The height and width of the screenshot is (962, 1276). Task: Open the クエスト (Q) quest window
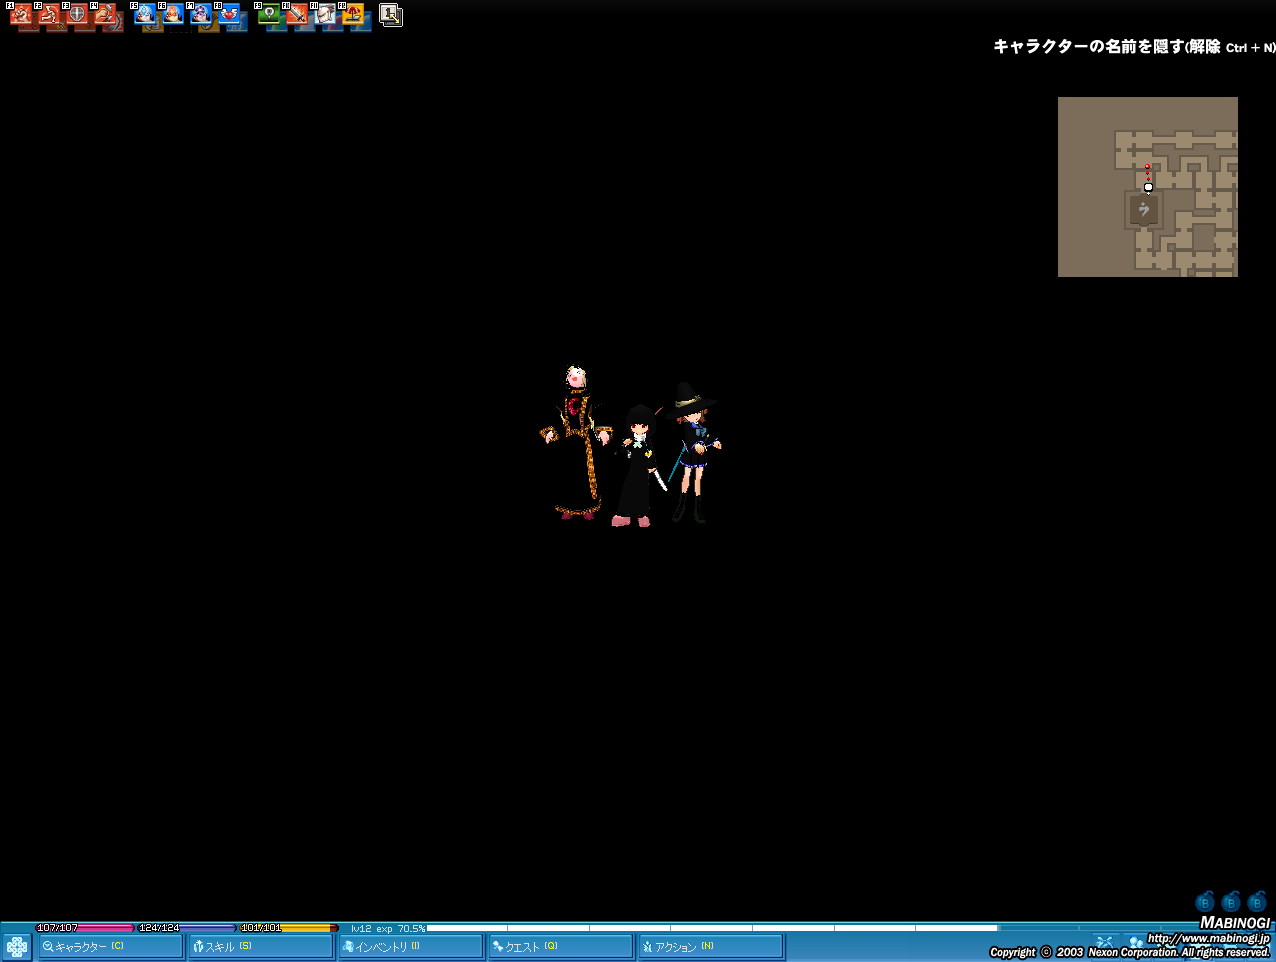point(561,946)
